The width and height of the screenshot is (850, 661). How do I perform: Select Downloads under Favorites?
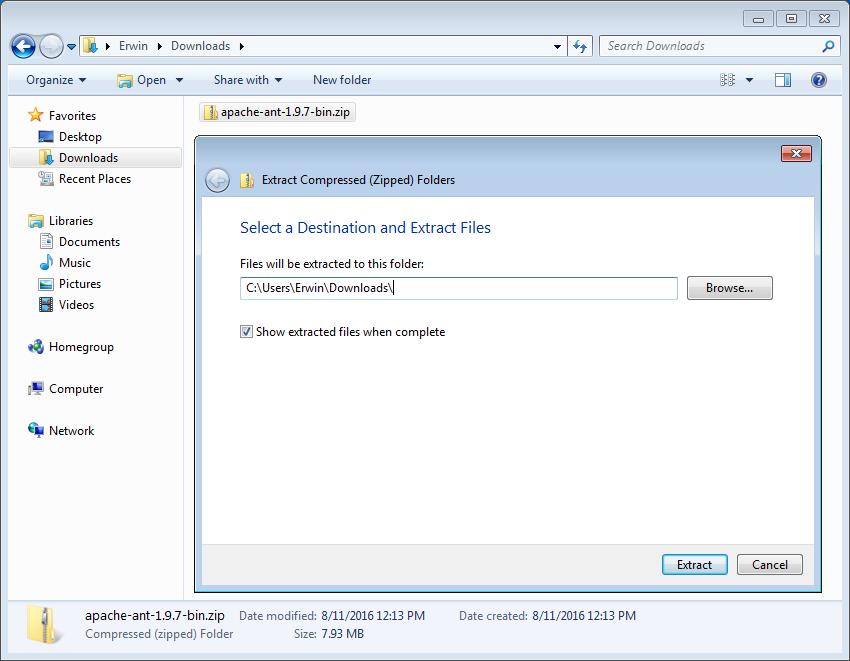click(x=88, y=158)
